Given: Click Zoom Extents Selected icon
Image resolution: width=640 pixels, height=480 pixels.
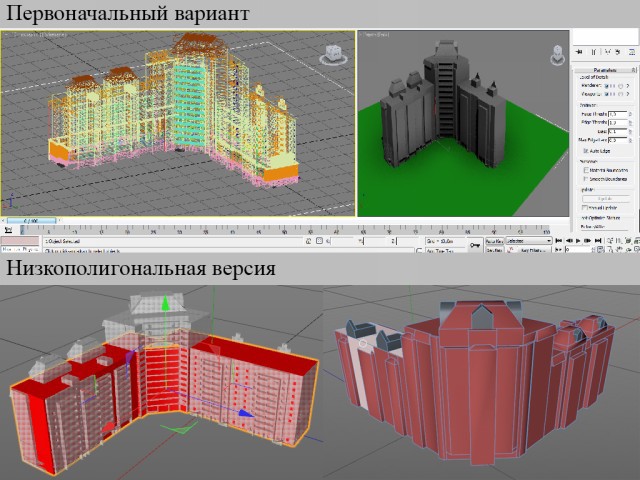Looking at the screenshot, I should (x=629, y=241).
